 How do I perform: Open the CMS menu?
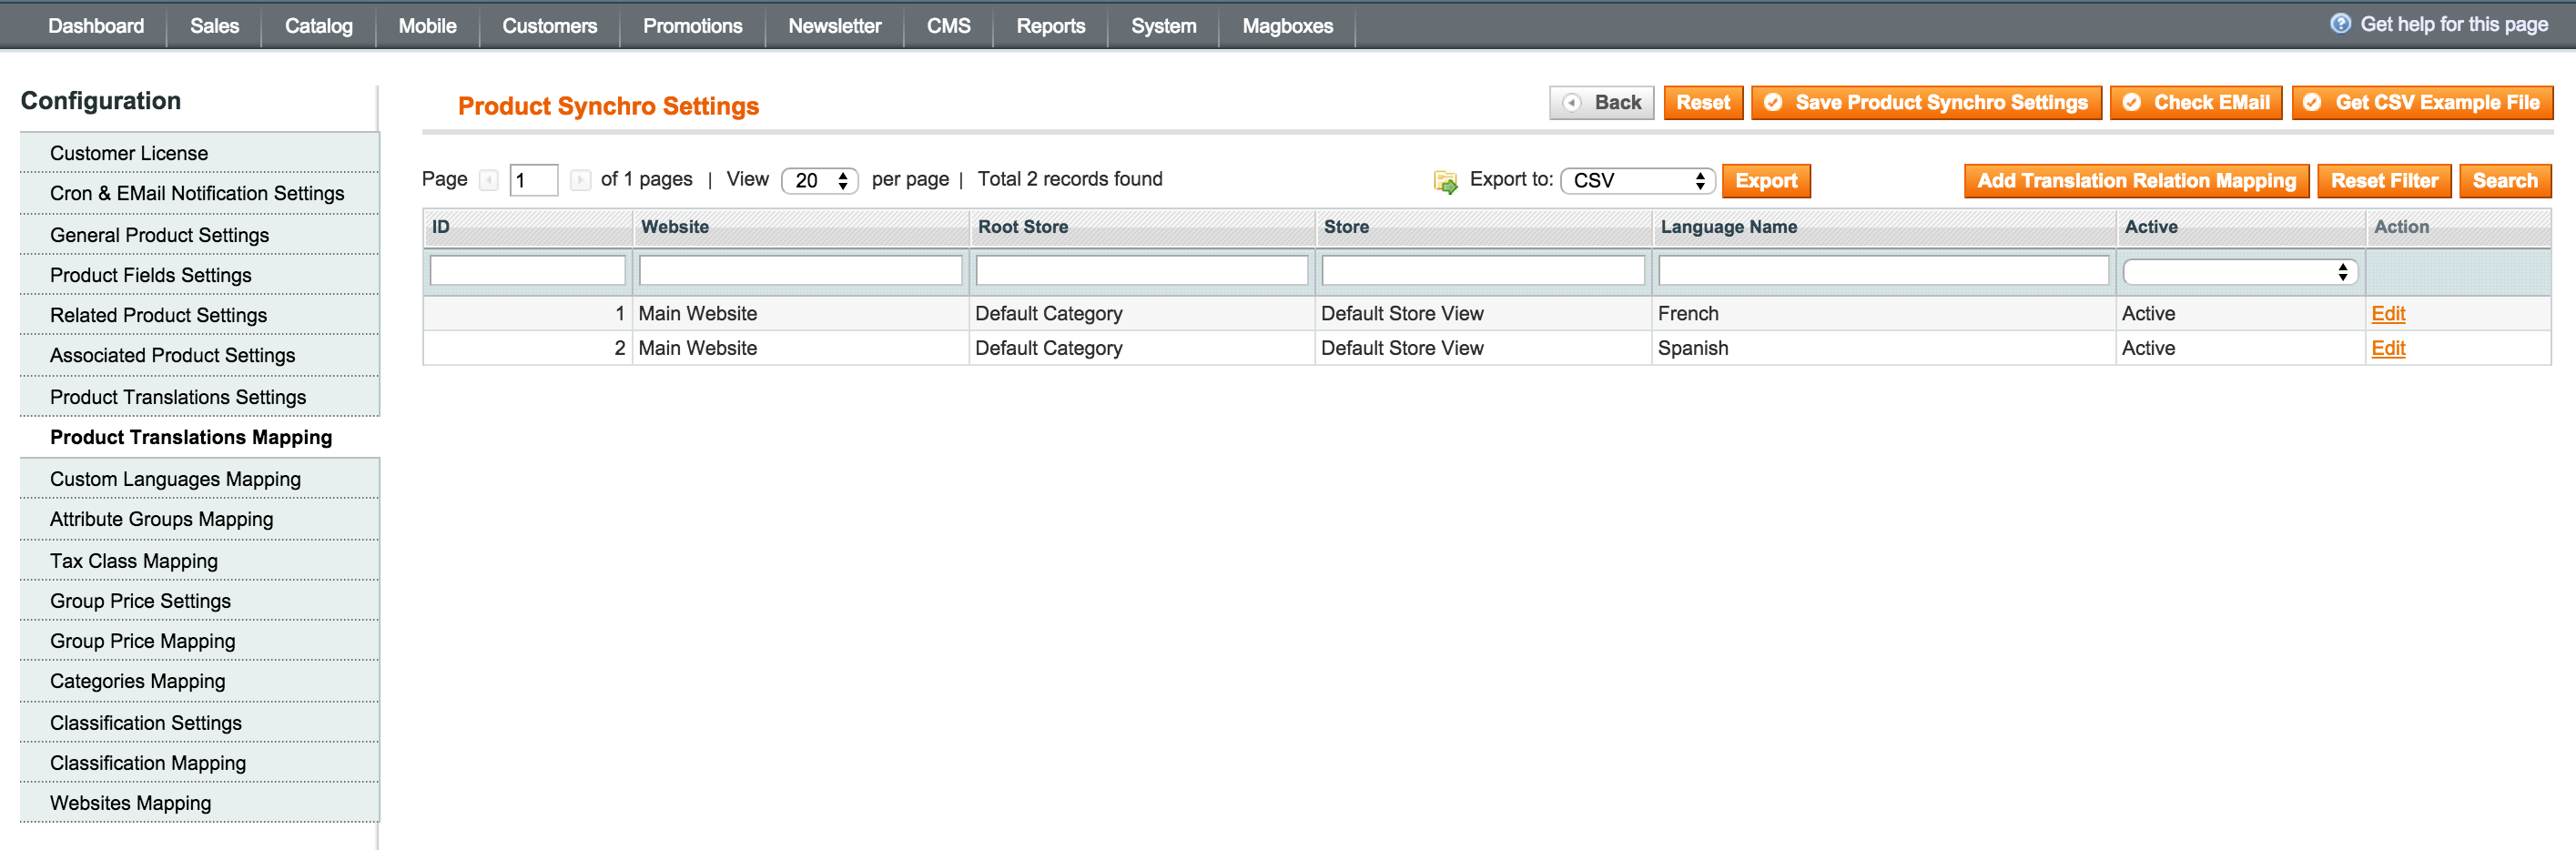click(x=948, y=26)
